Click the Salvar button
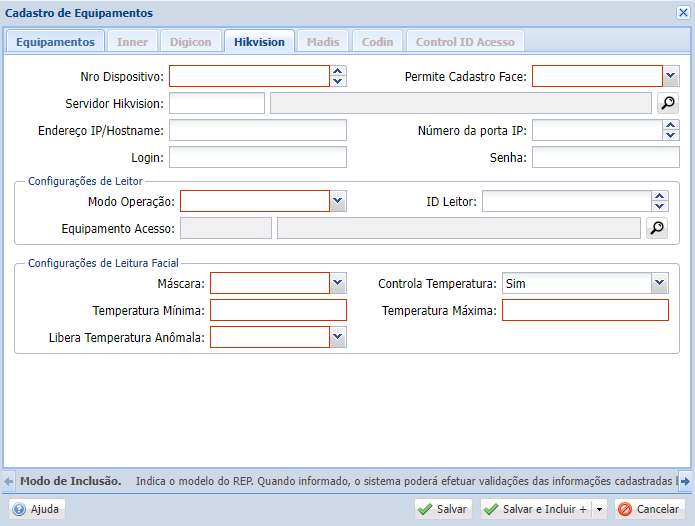The width and height of the screenshot is (695, 526). click(443, 509)
